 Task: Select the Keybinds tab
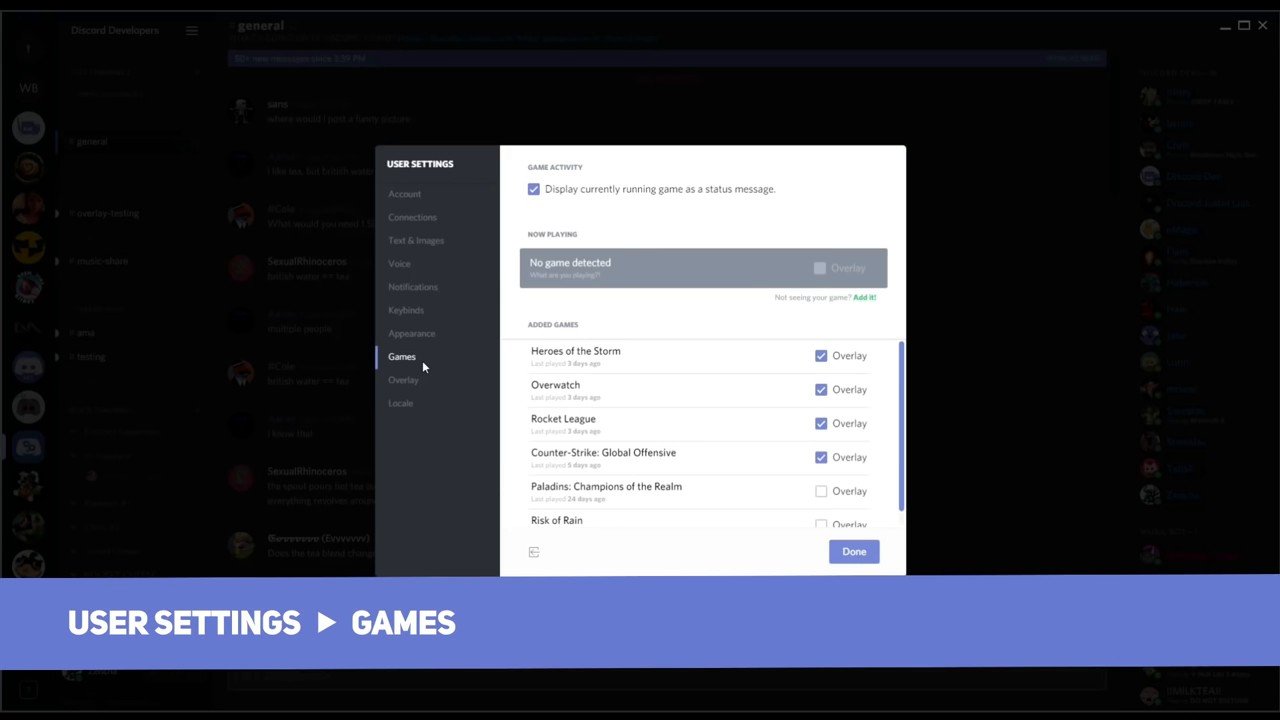click(406, 310)
